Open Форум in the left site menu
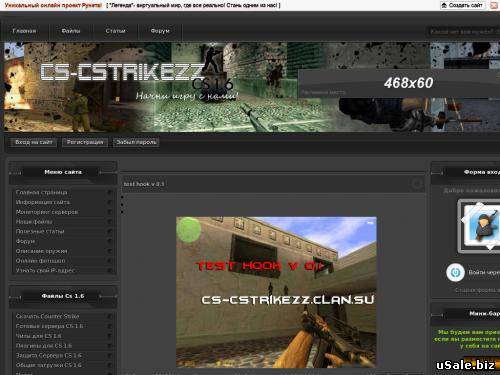The image size is (500, 375). pos(25,241)
